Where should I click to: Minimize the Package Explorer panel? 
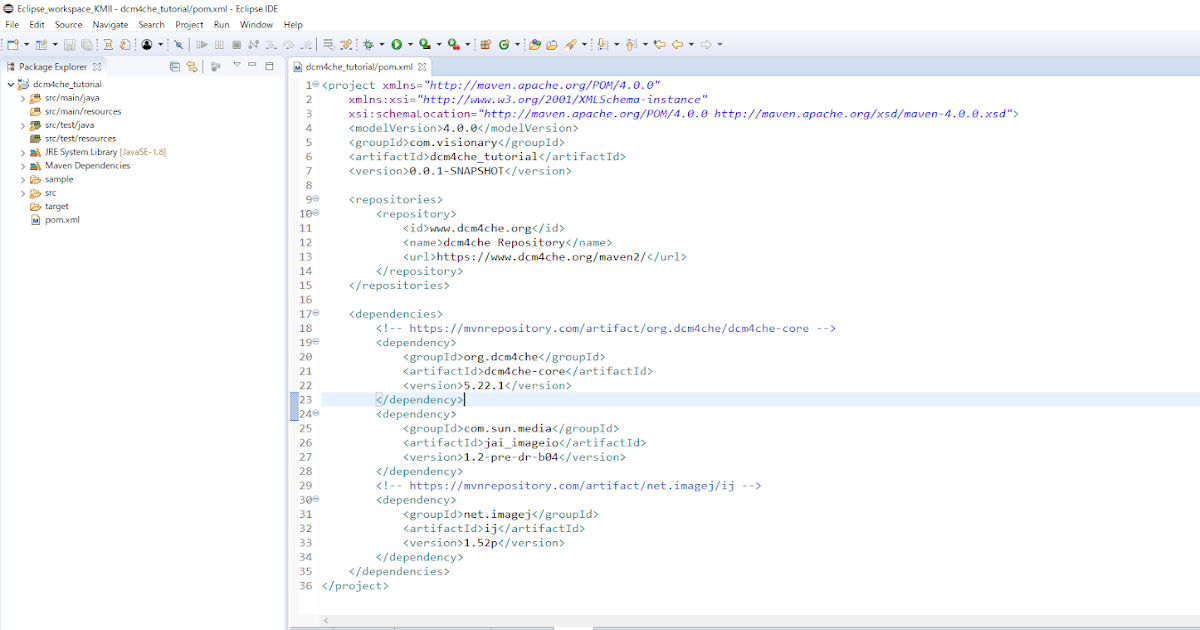254,64
